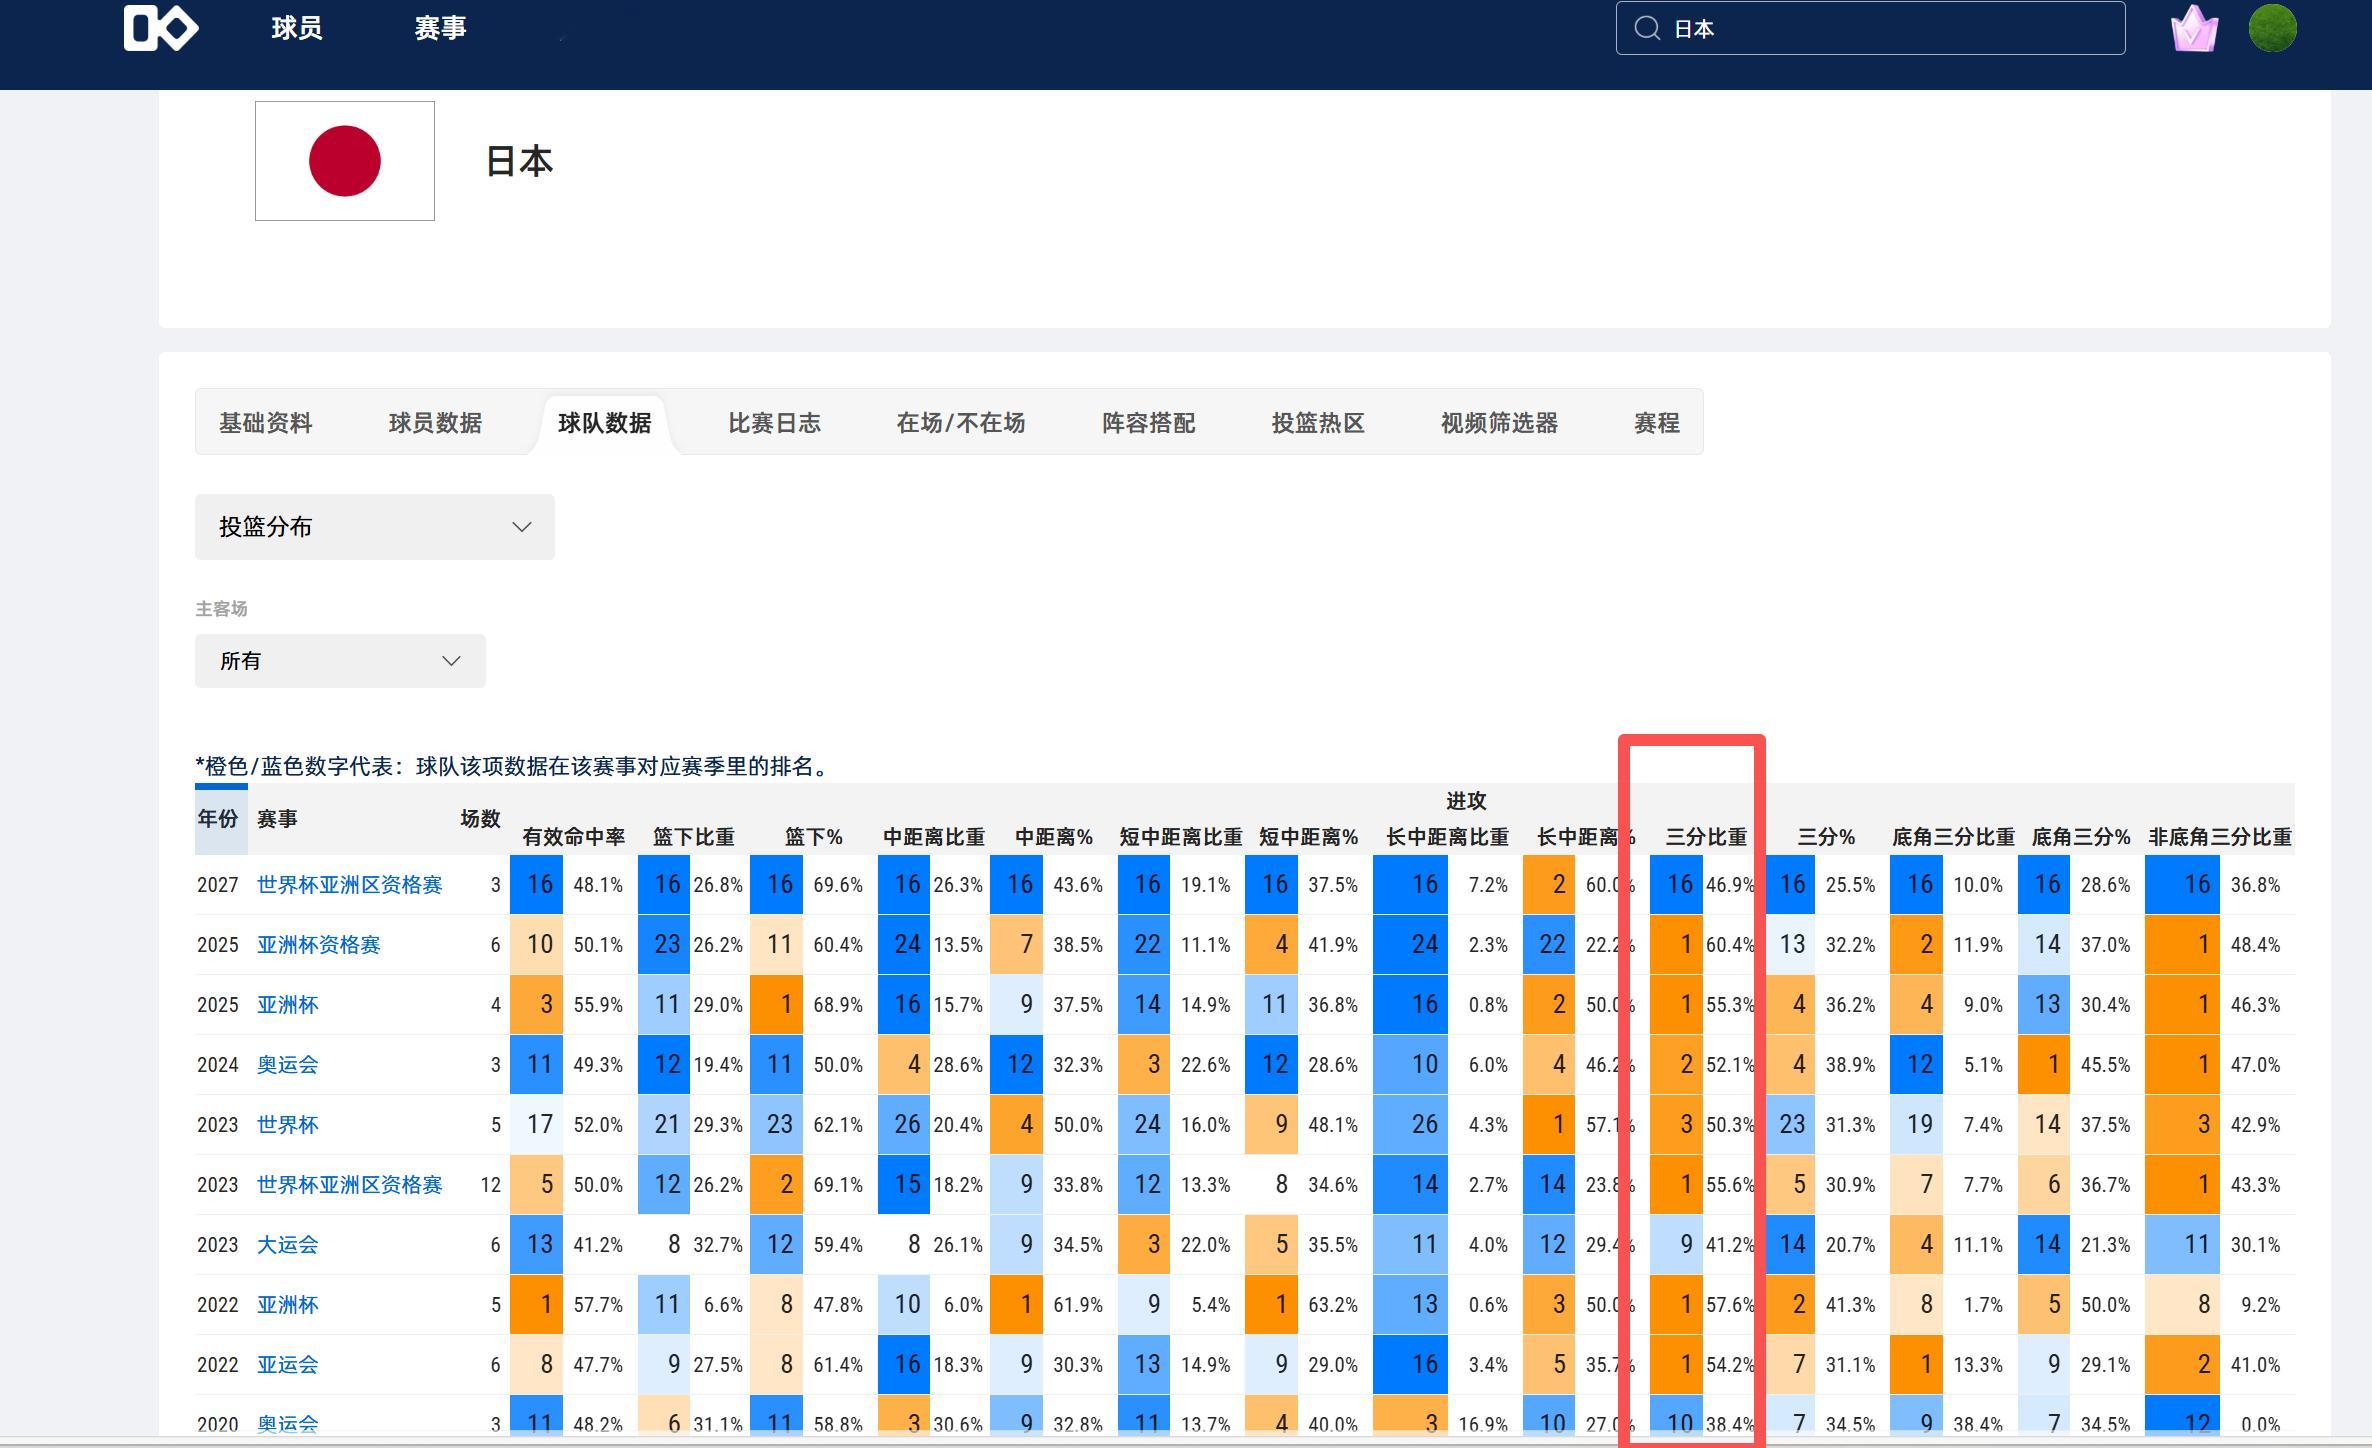Open 赛事 in top navigation
The height and width of the screenshot is (1448, 2372).
pos(440,28)
